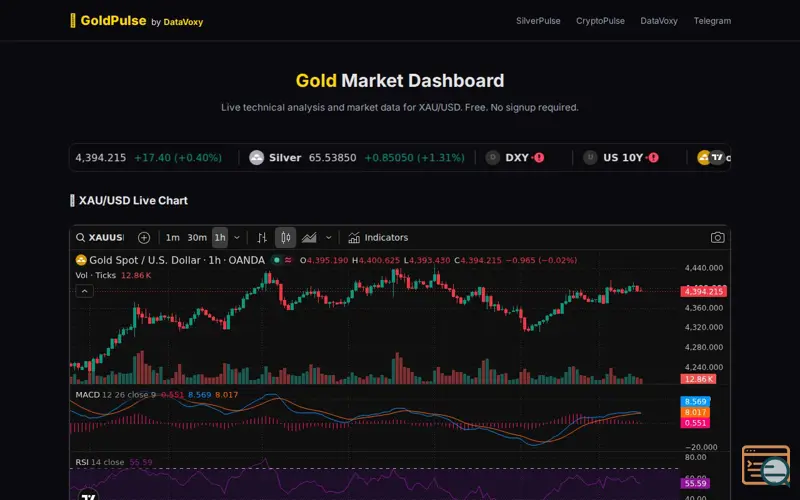Collapse the indicator legend chevron
The width and height of the screenshot is (800, 500).
(85, 291)
